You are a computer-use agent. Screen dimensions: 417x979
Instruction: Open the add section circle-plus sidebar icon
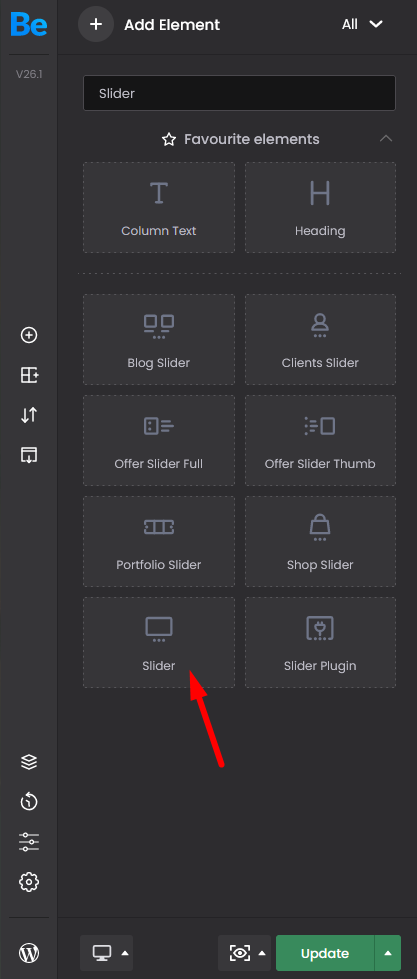tap(29, 335)
